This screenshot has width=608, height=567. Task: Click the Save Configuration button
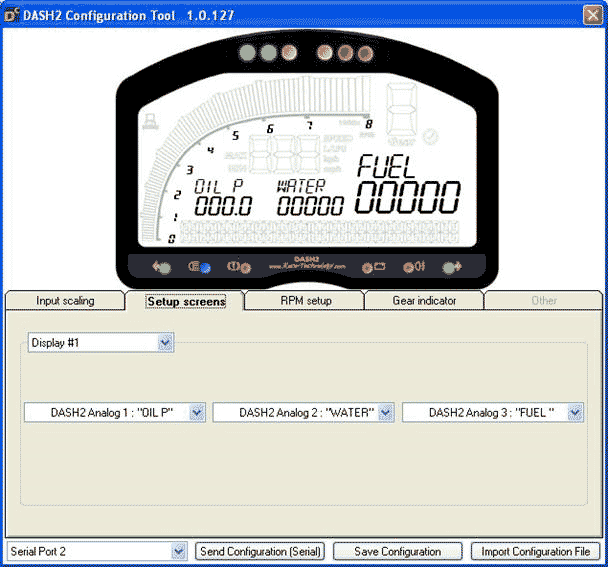tap(397, 551)
